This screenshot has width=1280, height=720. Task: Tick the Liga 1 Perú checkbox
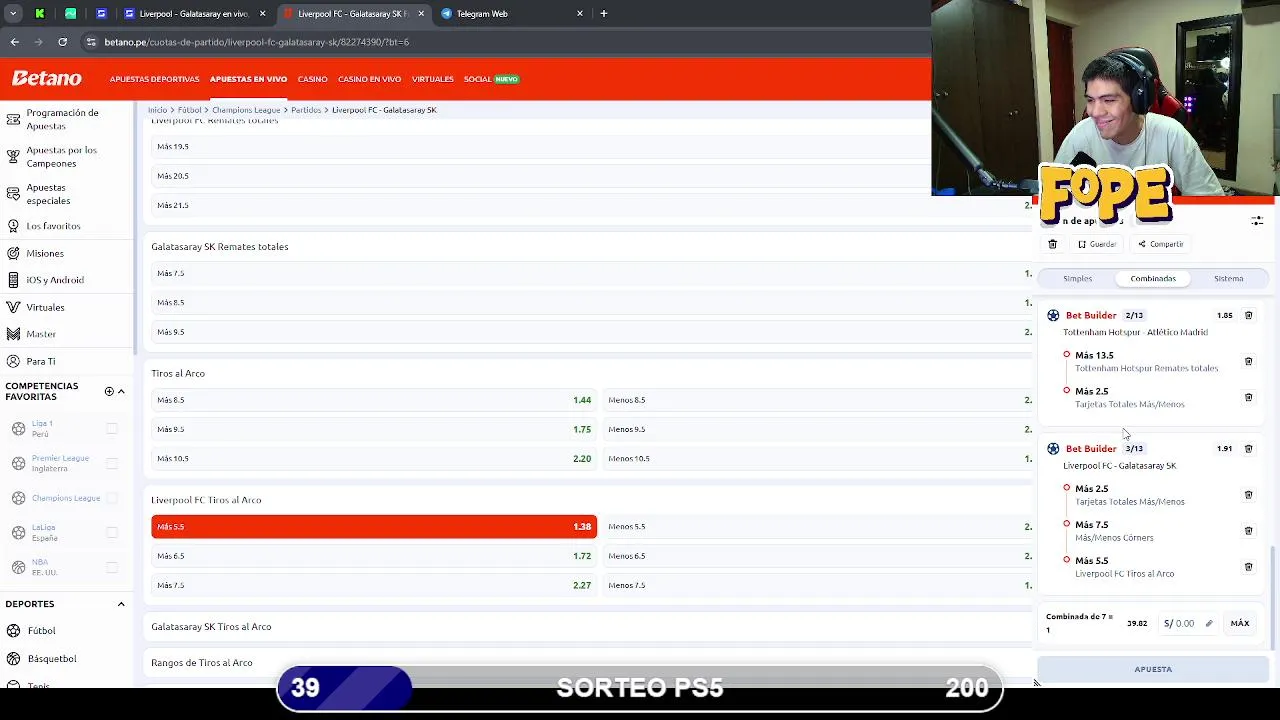pyautogui.click(x=112, y=428)
